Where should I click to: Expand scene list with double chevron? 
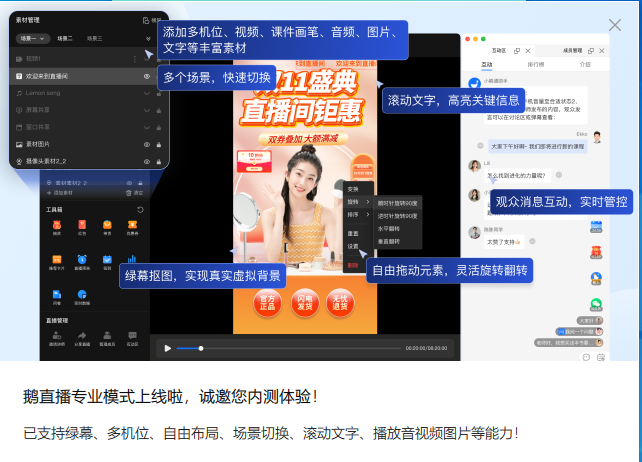149,38
